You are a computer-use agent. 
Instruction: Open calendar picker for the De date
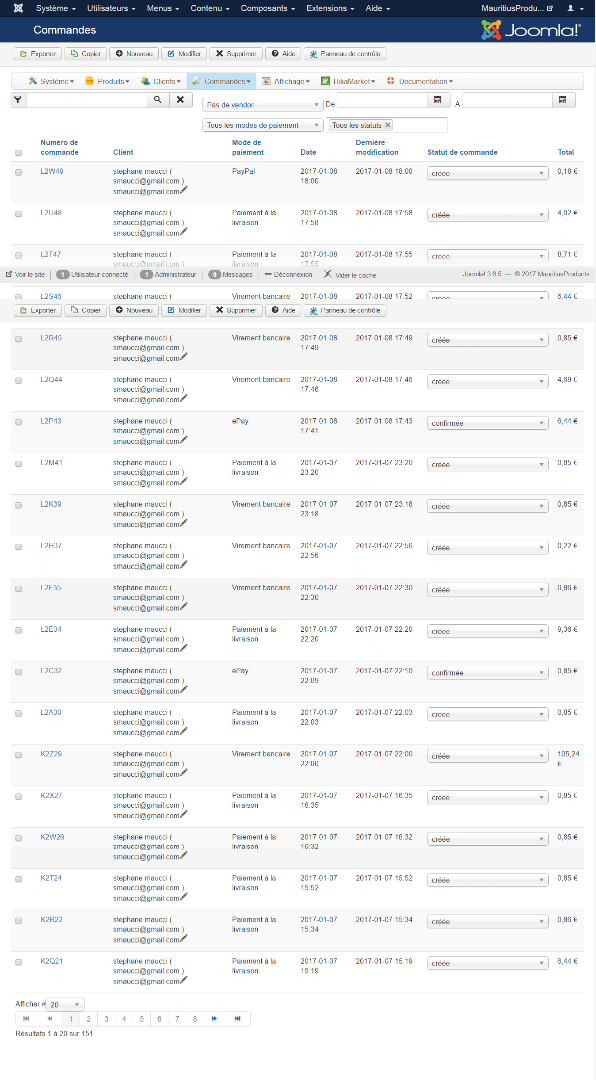pyautogui.click(x=438, y=100)
